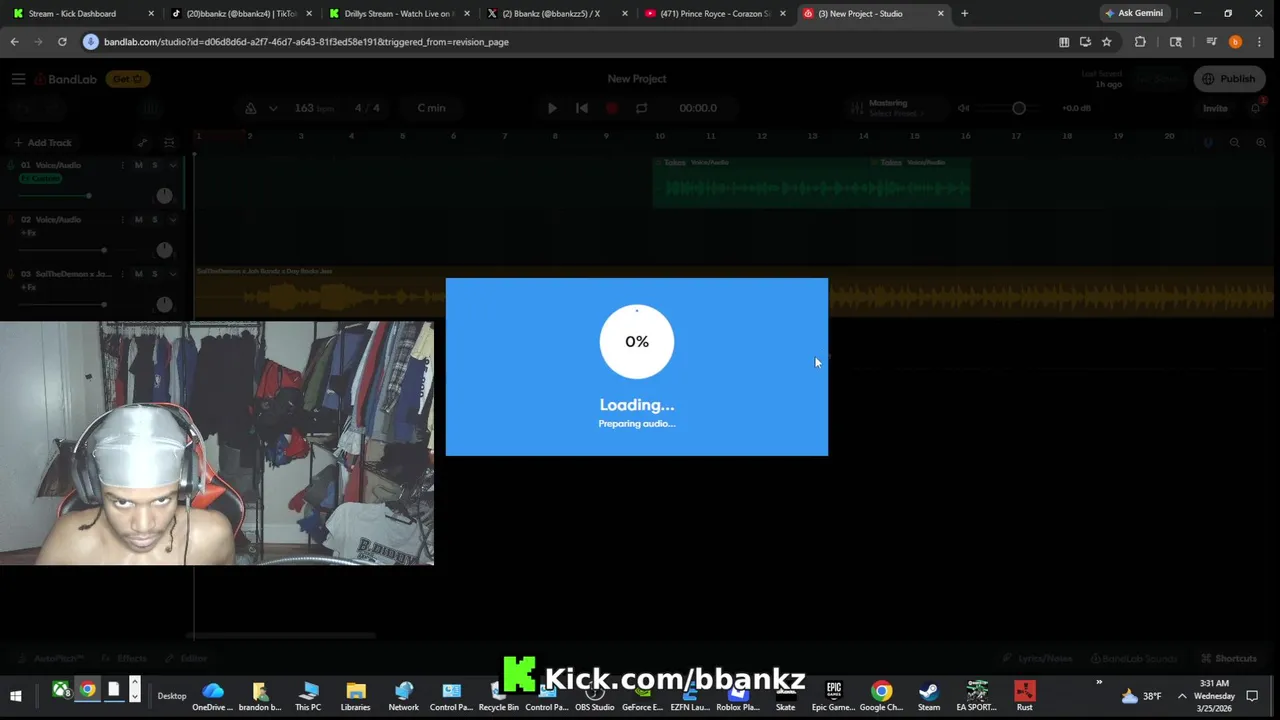Click the zoom in magnifier icon
The image size is (1280, 720).
pos(1261,143)
